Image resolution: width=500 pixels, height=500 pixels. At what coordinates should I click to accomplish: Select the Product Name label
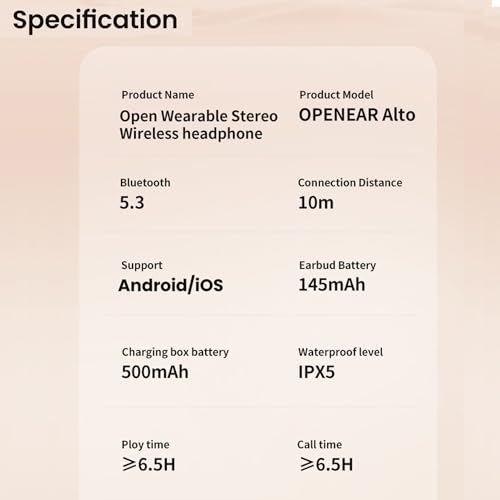158,95
